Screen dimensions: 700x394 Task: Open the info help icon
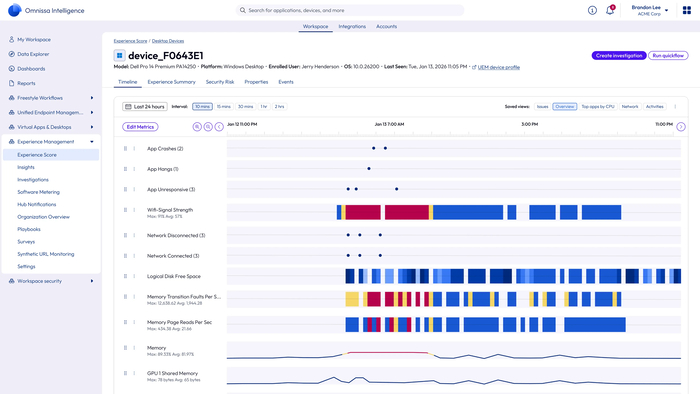click(592, 10)
